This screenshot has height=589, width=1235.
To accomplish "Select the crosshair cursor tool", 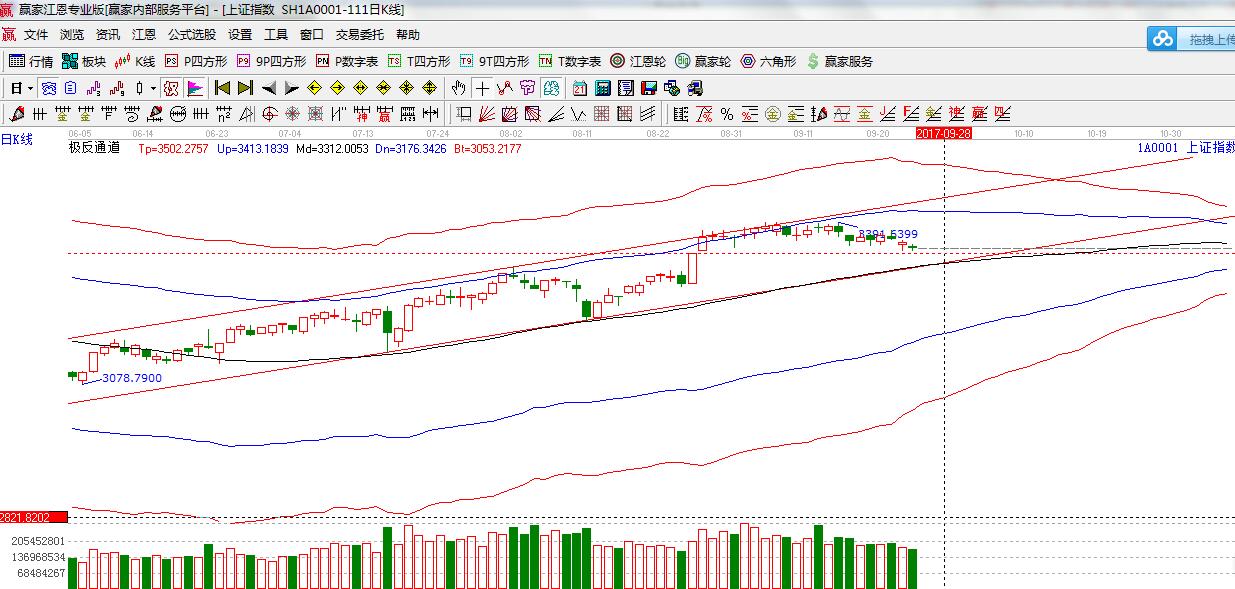I will [x=483, y=88].
